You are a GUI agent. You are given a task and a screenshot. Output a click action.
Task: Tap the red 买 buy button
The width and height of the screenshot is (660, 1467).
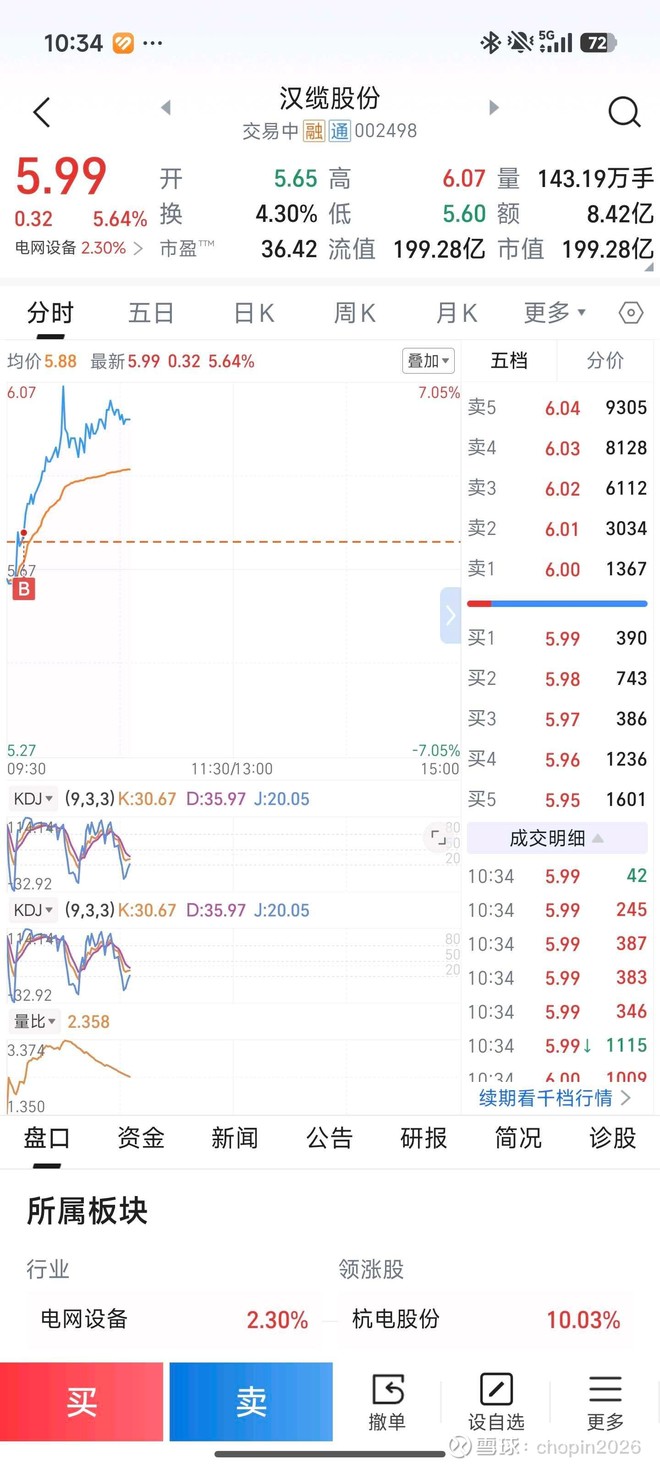(x=83, y=1400)
